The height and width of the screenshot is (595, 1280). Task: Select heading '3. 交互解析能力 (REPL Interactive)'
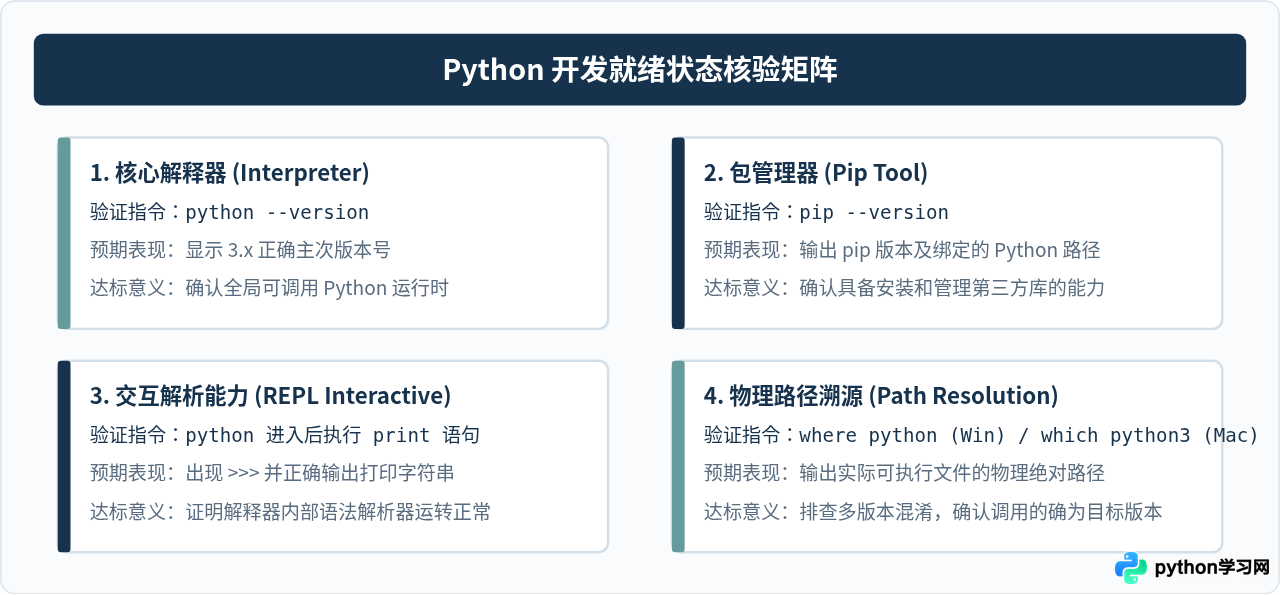pos(271,396)
